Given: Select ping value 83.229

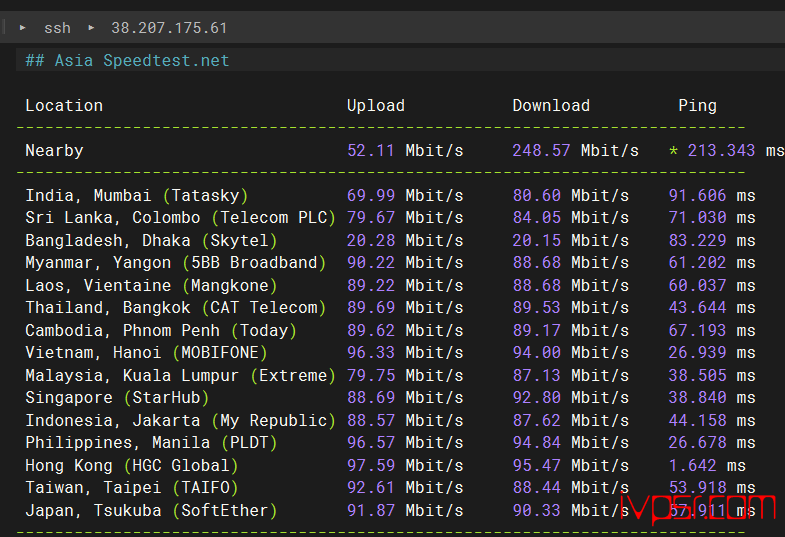Looking at the screenshot, I should pos(697,241).
